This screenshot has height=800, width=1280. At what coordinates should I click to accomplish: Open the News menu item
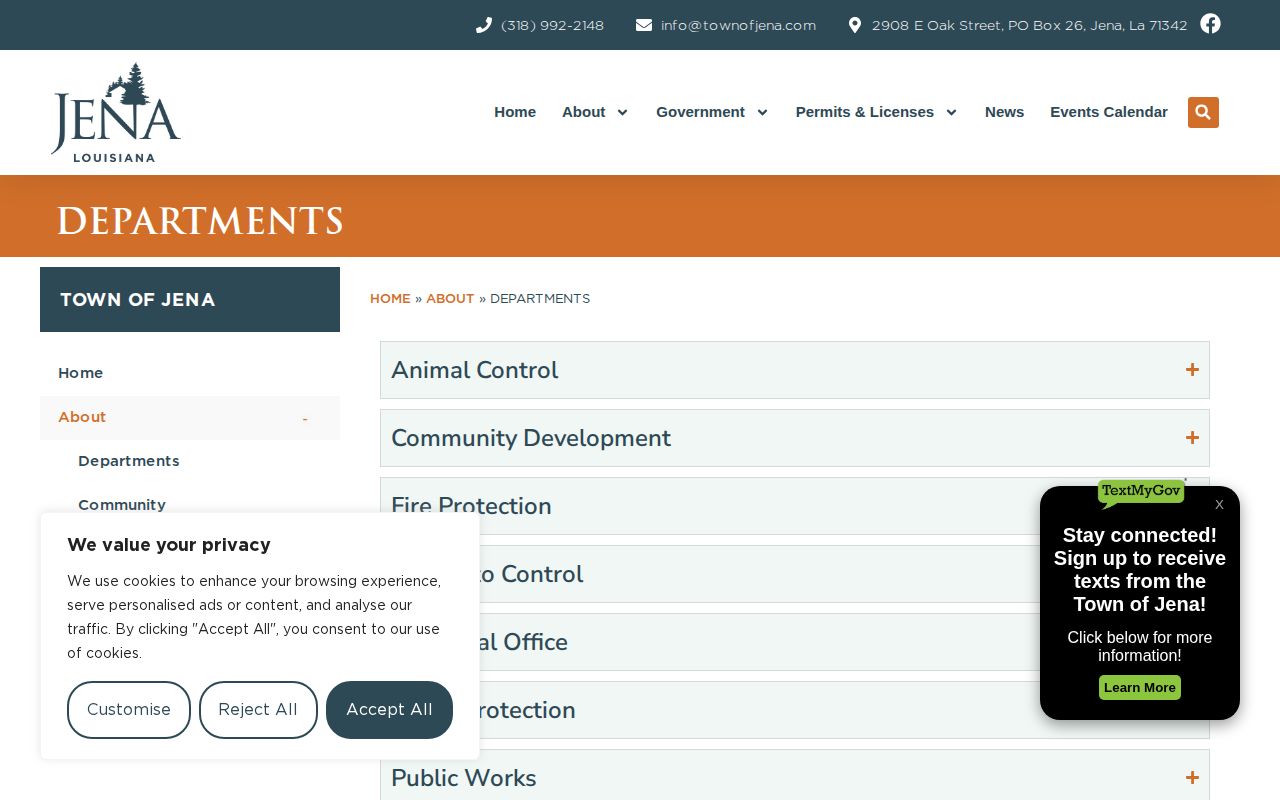tap(1004, 112)
